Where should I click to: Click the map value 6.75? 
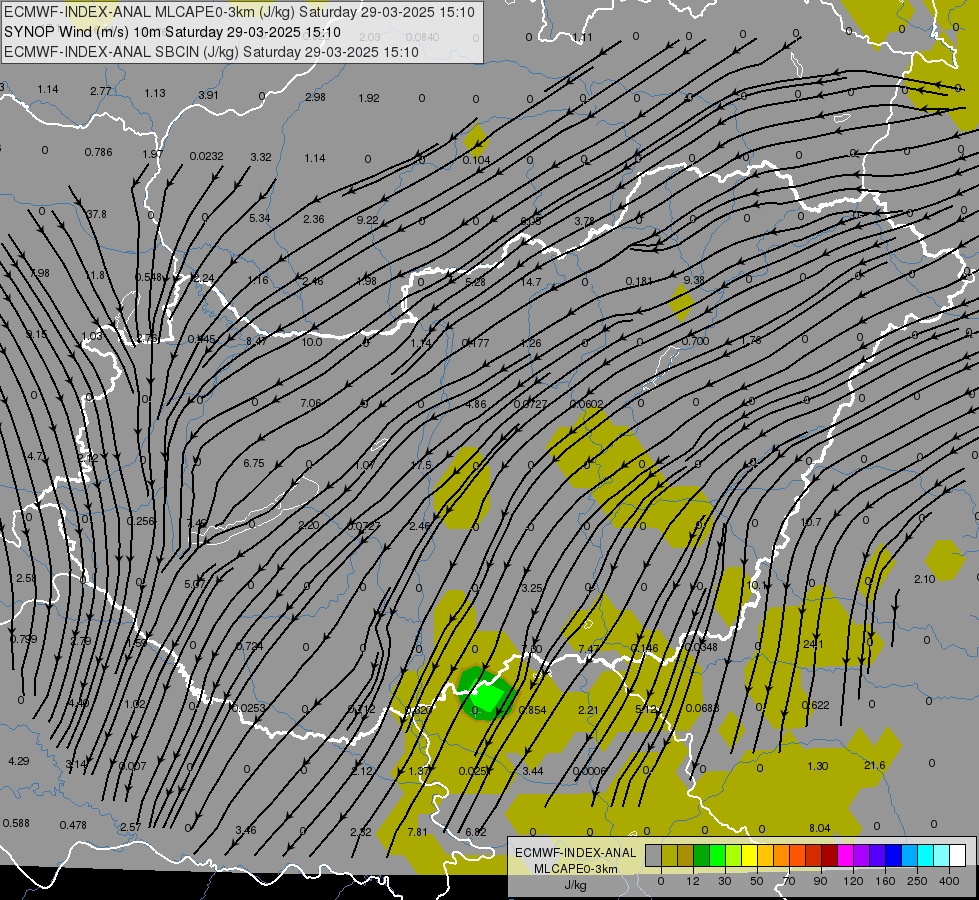click(254, 463)
